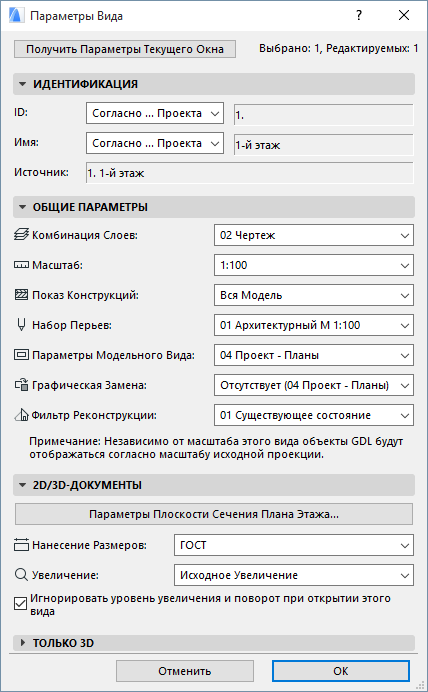Screen dimensions: 428x692
Task: Collapse the ОБЩИЕ ПАРАМЕТРЫ section
Action: coord(23,207)
